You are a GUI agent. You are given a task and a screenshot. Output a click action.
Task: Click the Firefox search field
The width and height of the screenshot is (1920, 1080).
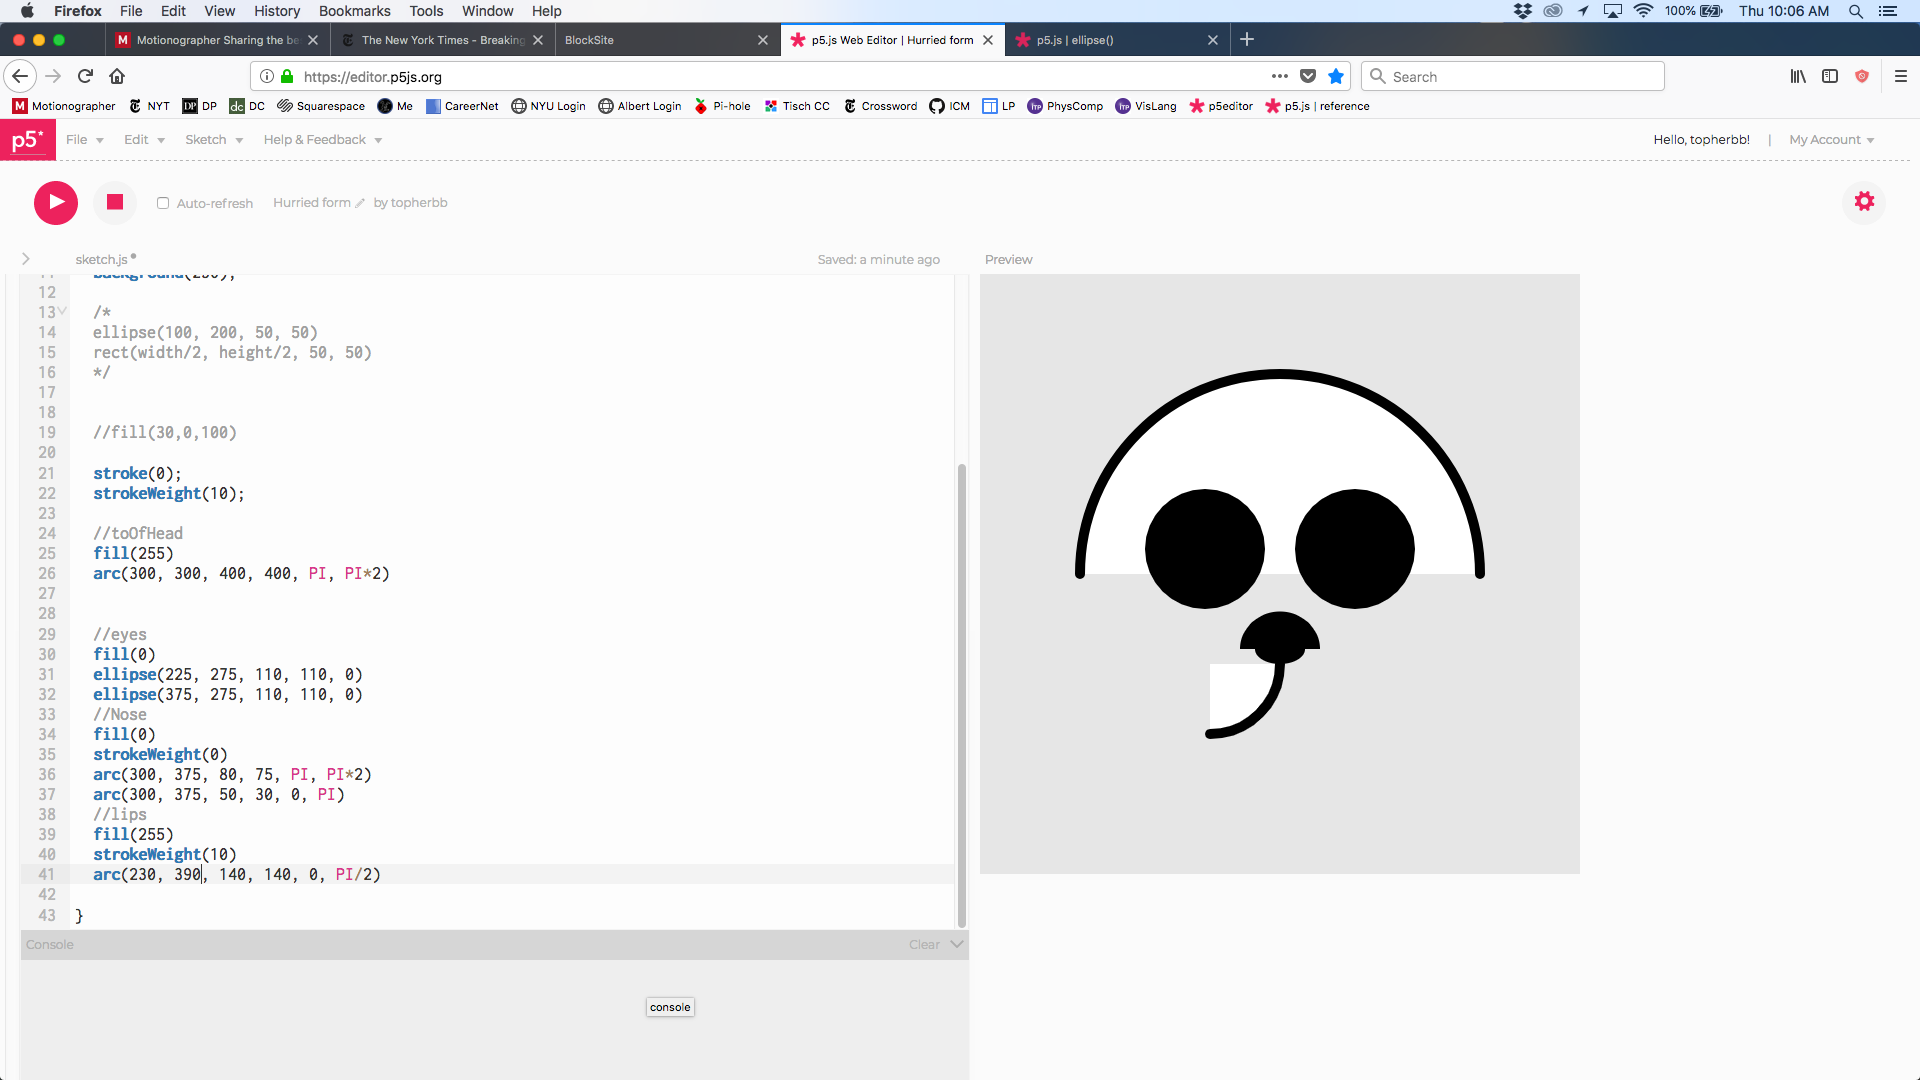point(1512,77)
